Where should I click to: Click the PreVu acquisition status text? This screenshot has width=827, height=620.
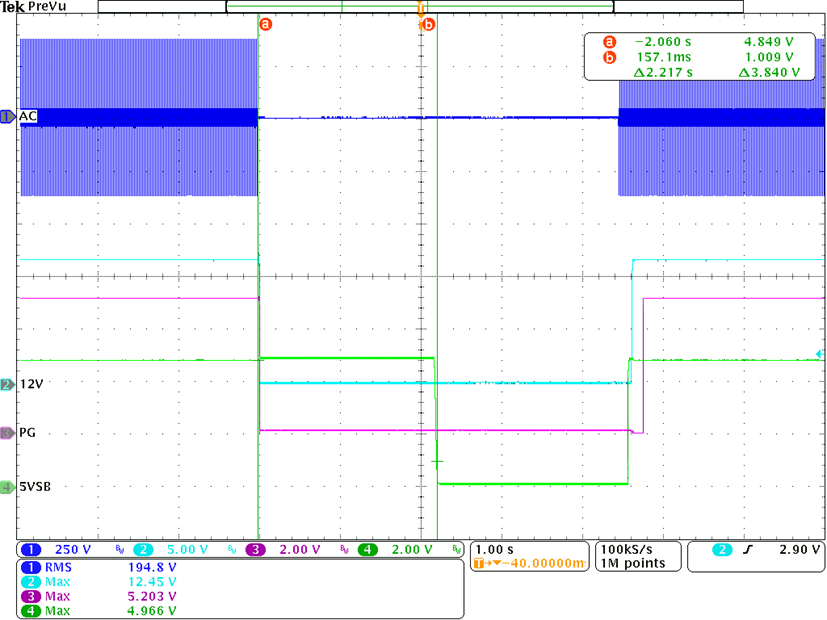pyautogui.click(x=47, y=6)
